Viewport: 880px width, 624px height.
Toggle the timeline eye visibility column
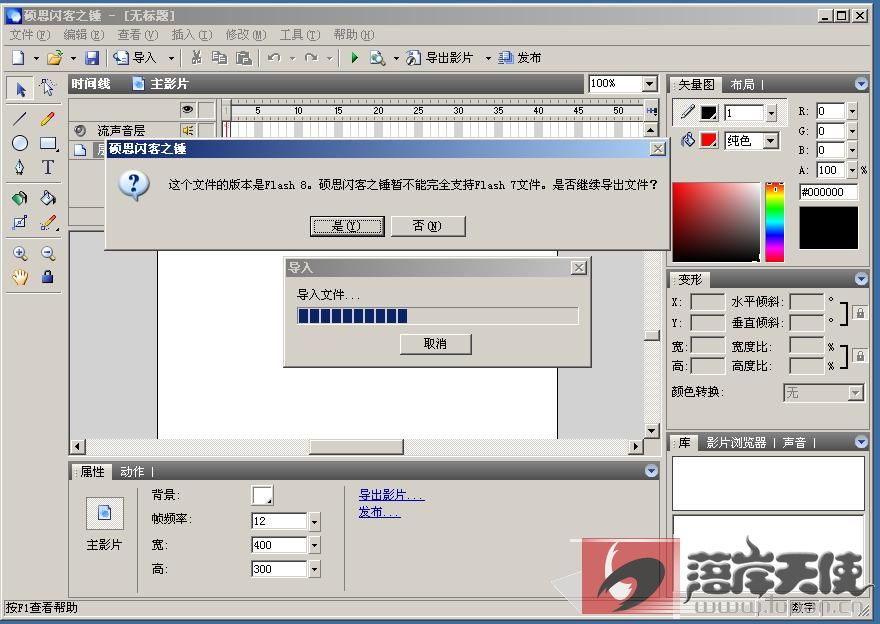pos(187,109)
